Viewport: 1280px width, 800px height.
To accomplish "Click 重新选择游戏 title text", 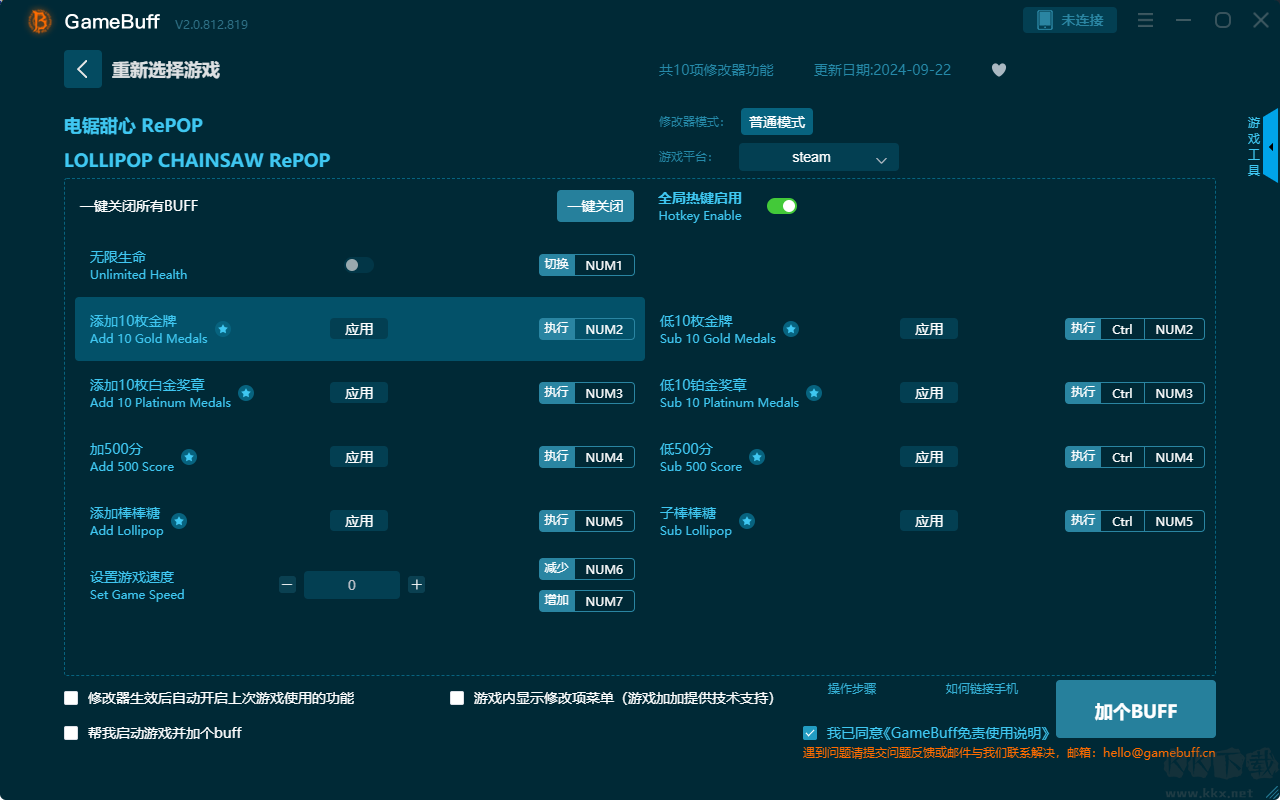I will pos(166,70).
